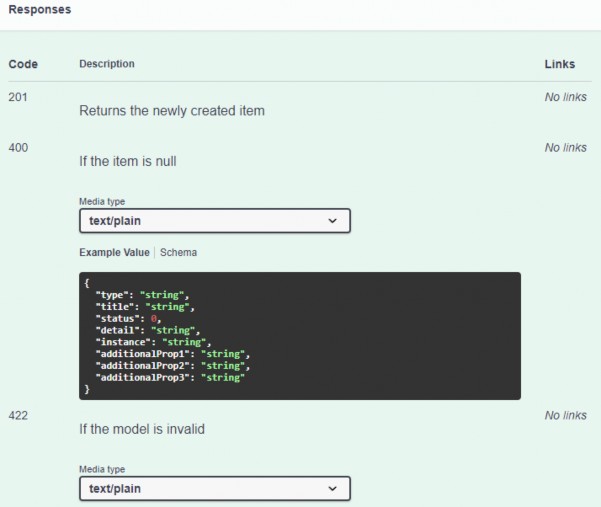Click 'If the item is null' description
Image resolution: width=601 pixels, height=507 pixels.
click(x=128, y=161)
